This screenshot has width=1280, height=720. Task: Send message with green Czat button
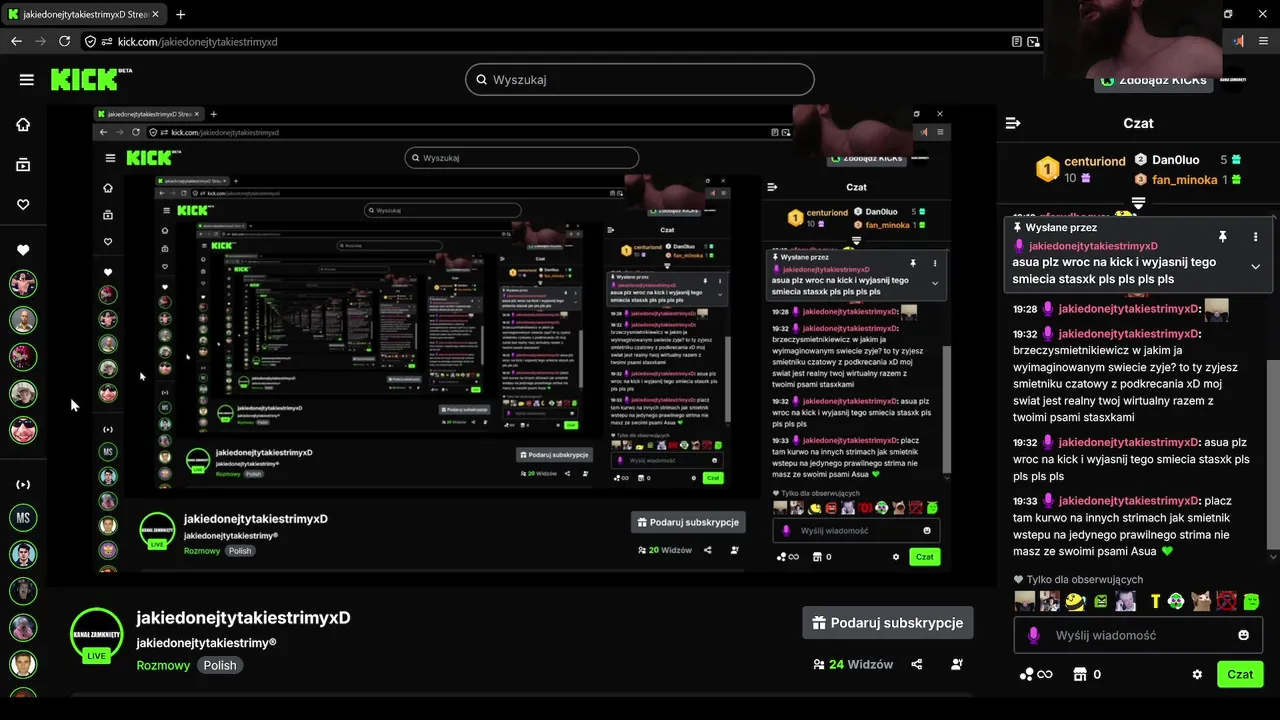1240,674
